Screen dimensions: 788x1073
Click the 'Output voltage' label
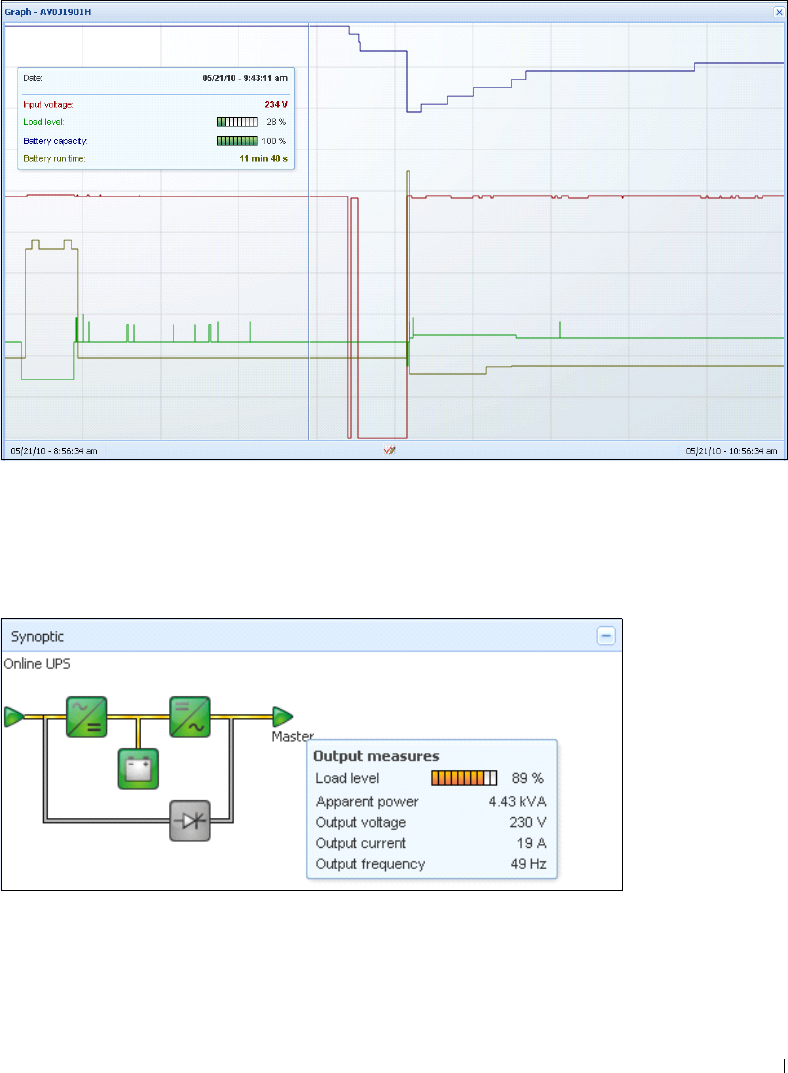pos(360,822)
